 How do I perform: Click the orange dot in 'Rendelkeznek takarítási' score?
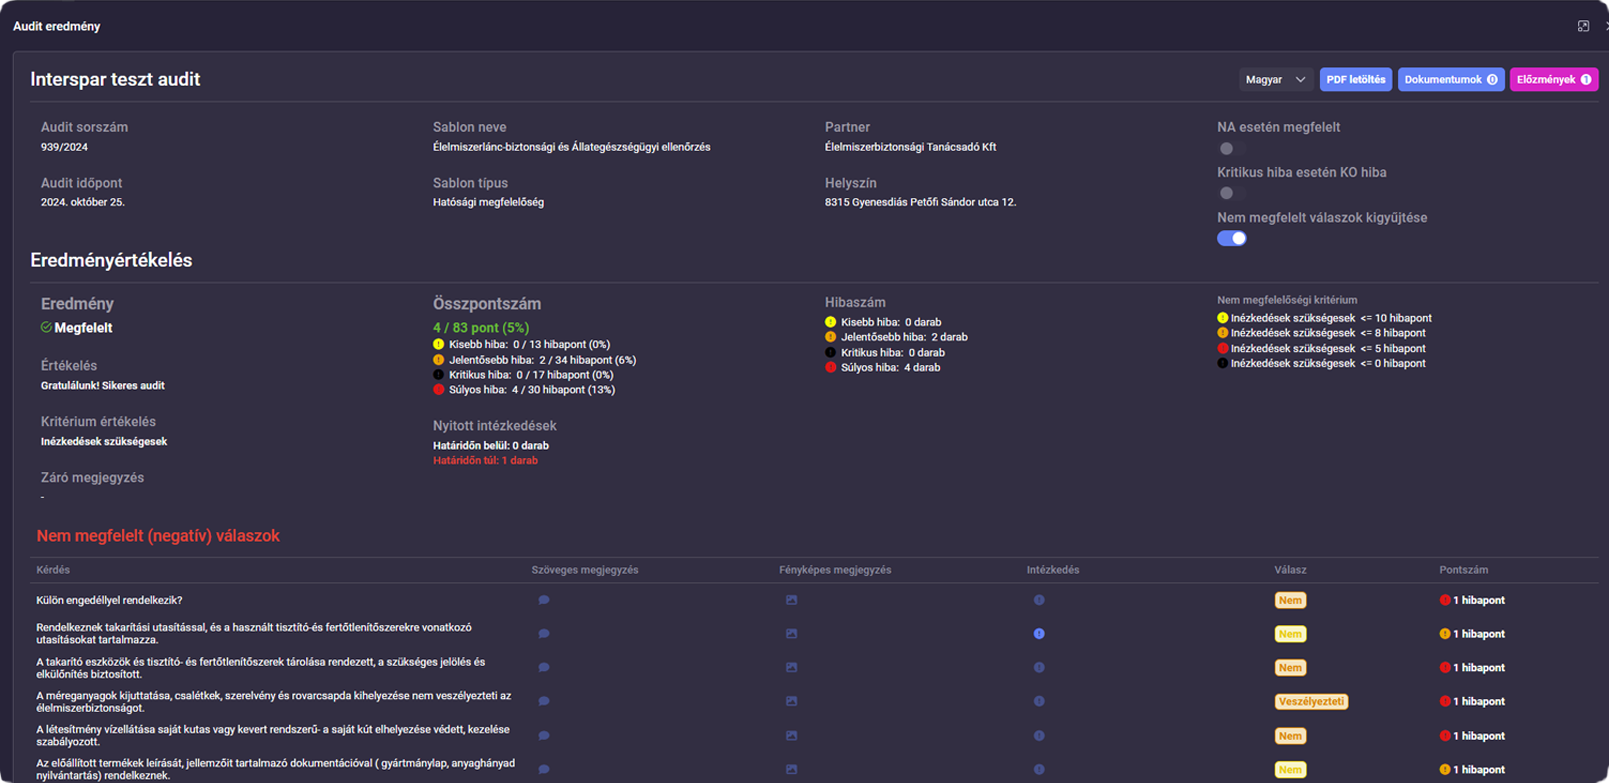pyautogui.click(x=1444, y=634)
